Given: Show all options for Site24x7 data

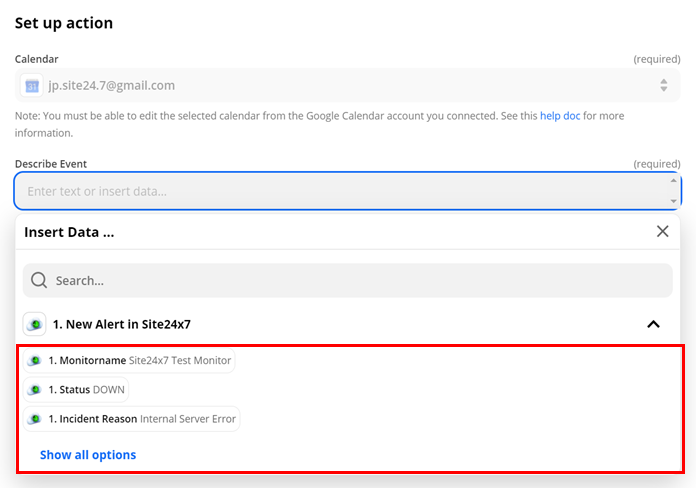Looking at the screenshot, I should (x=88, y=455).
